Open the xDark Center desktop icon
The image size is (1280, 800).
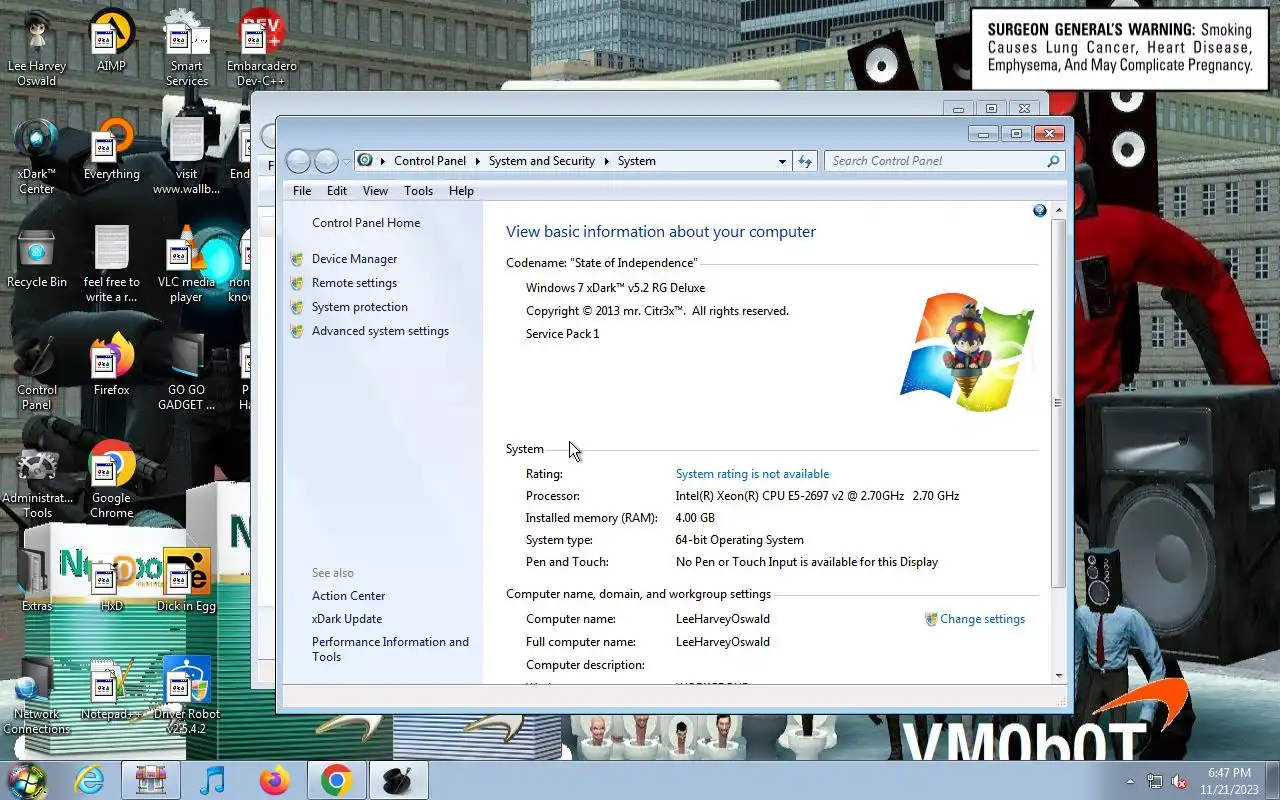tap(37, 157)
